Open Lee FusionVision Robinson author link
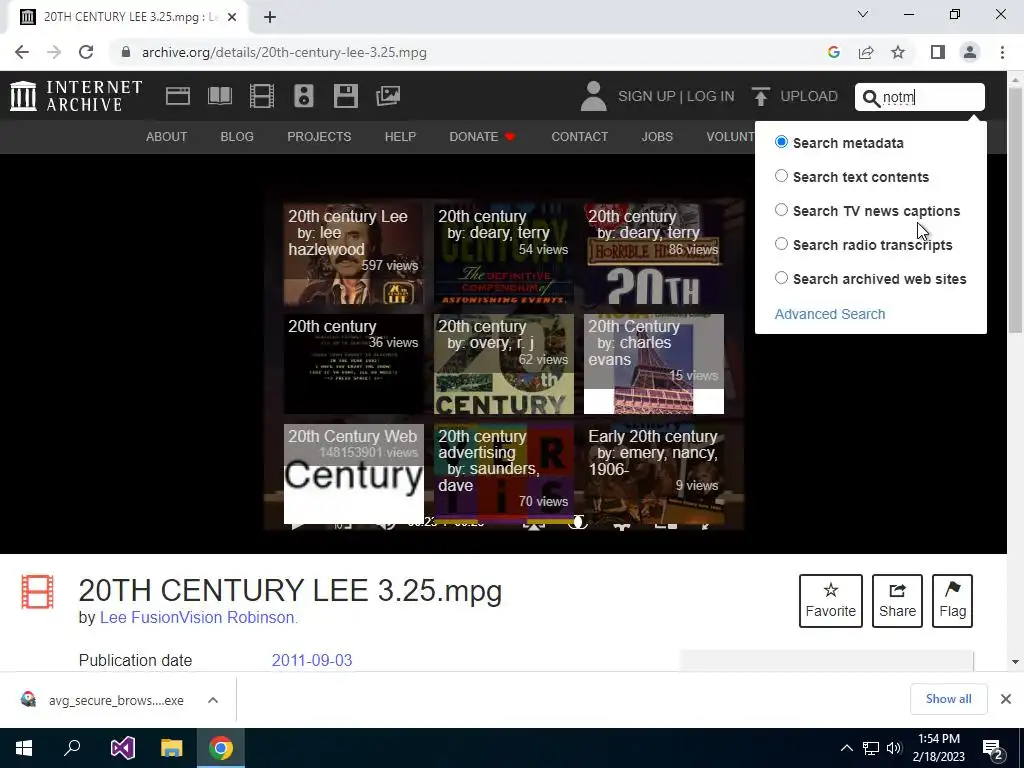The image size is (1024, 768). pyautogui.click(x=198, y=617)
